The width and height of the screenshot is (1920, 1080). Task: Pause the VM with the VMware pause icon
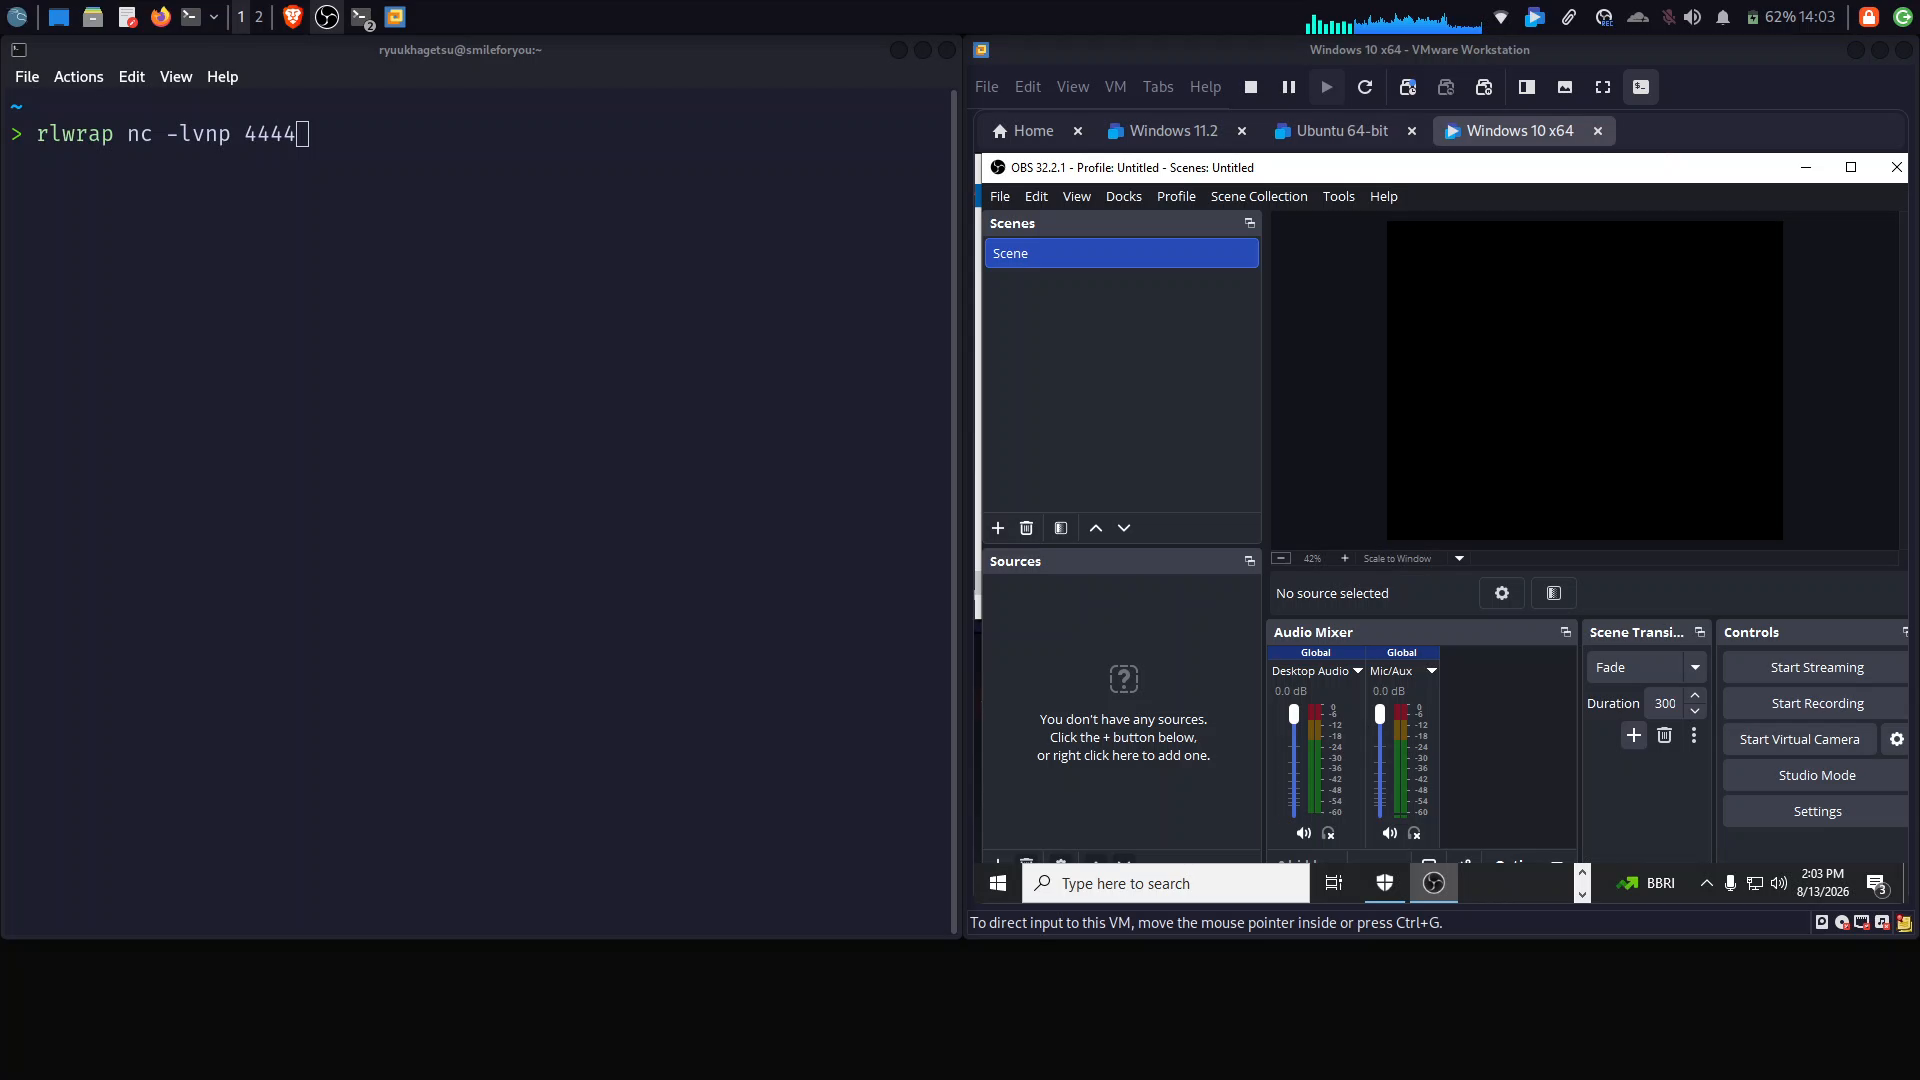pos(1288,87)
